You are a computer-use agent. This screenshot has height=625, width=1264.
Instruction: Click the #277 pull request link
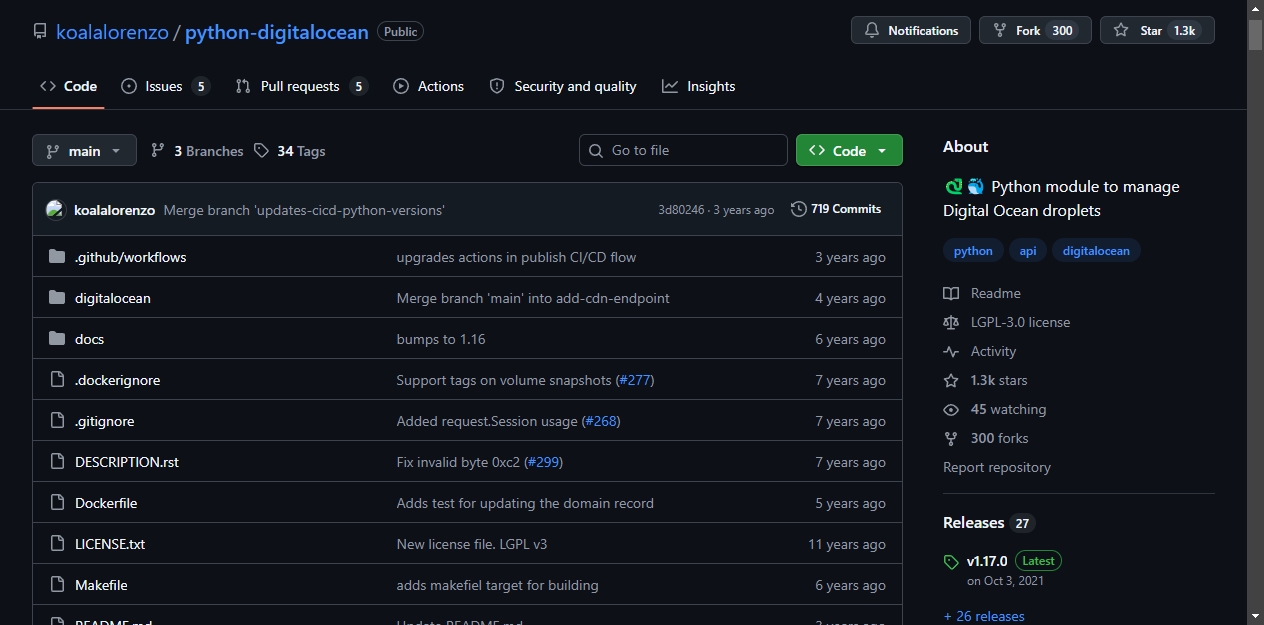pos(636,380)
